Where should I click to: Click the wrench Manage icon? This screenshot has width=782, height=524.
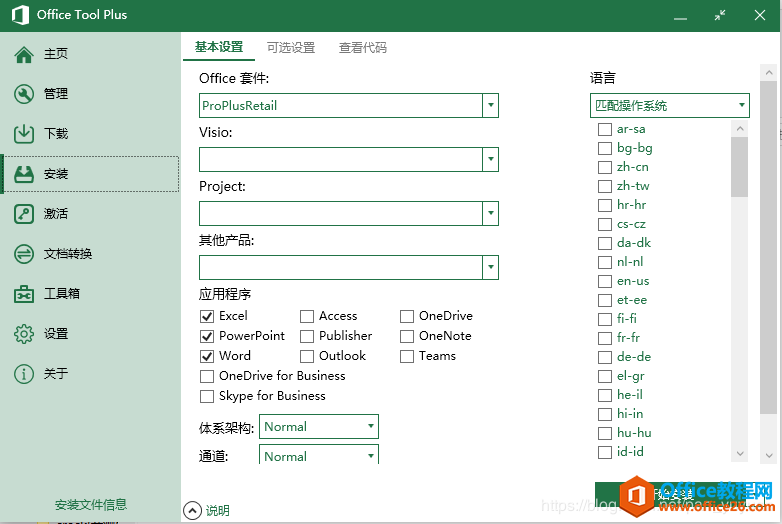point(24,94)
